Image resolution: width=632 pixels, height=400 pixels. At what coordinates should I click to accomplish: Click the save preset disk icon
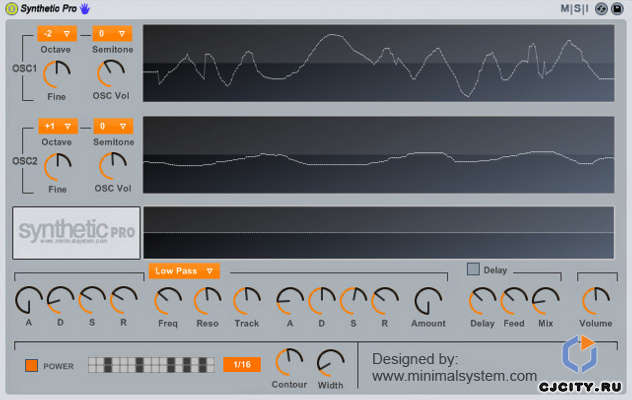click(617, 8)
